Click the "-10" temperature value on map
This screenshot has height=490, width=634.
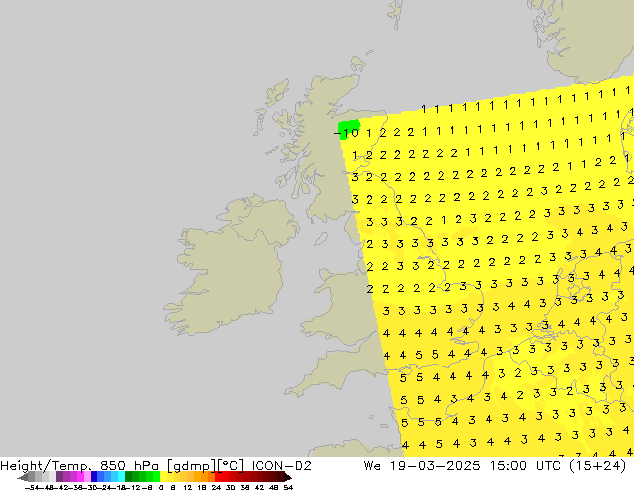coord(346,133)
